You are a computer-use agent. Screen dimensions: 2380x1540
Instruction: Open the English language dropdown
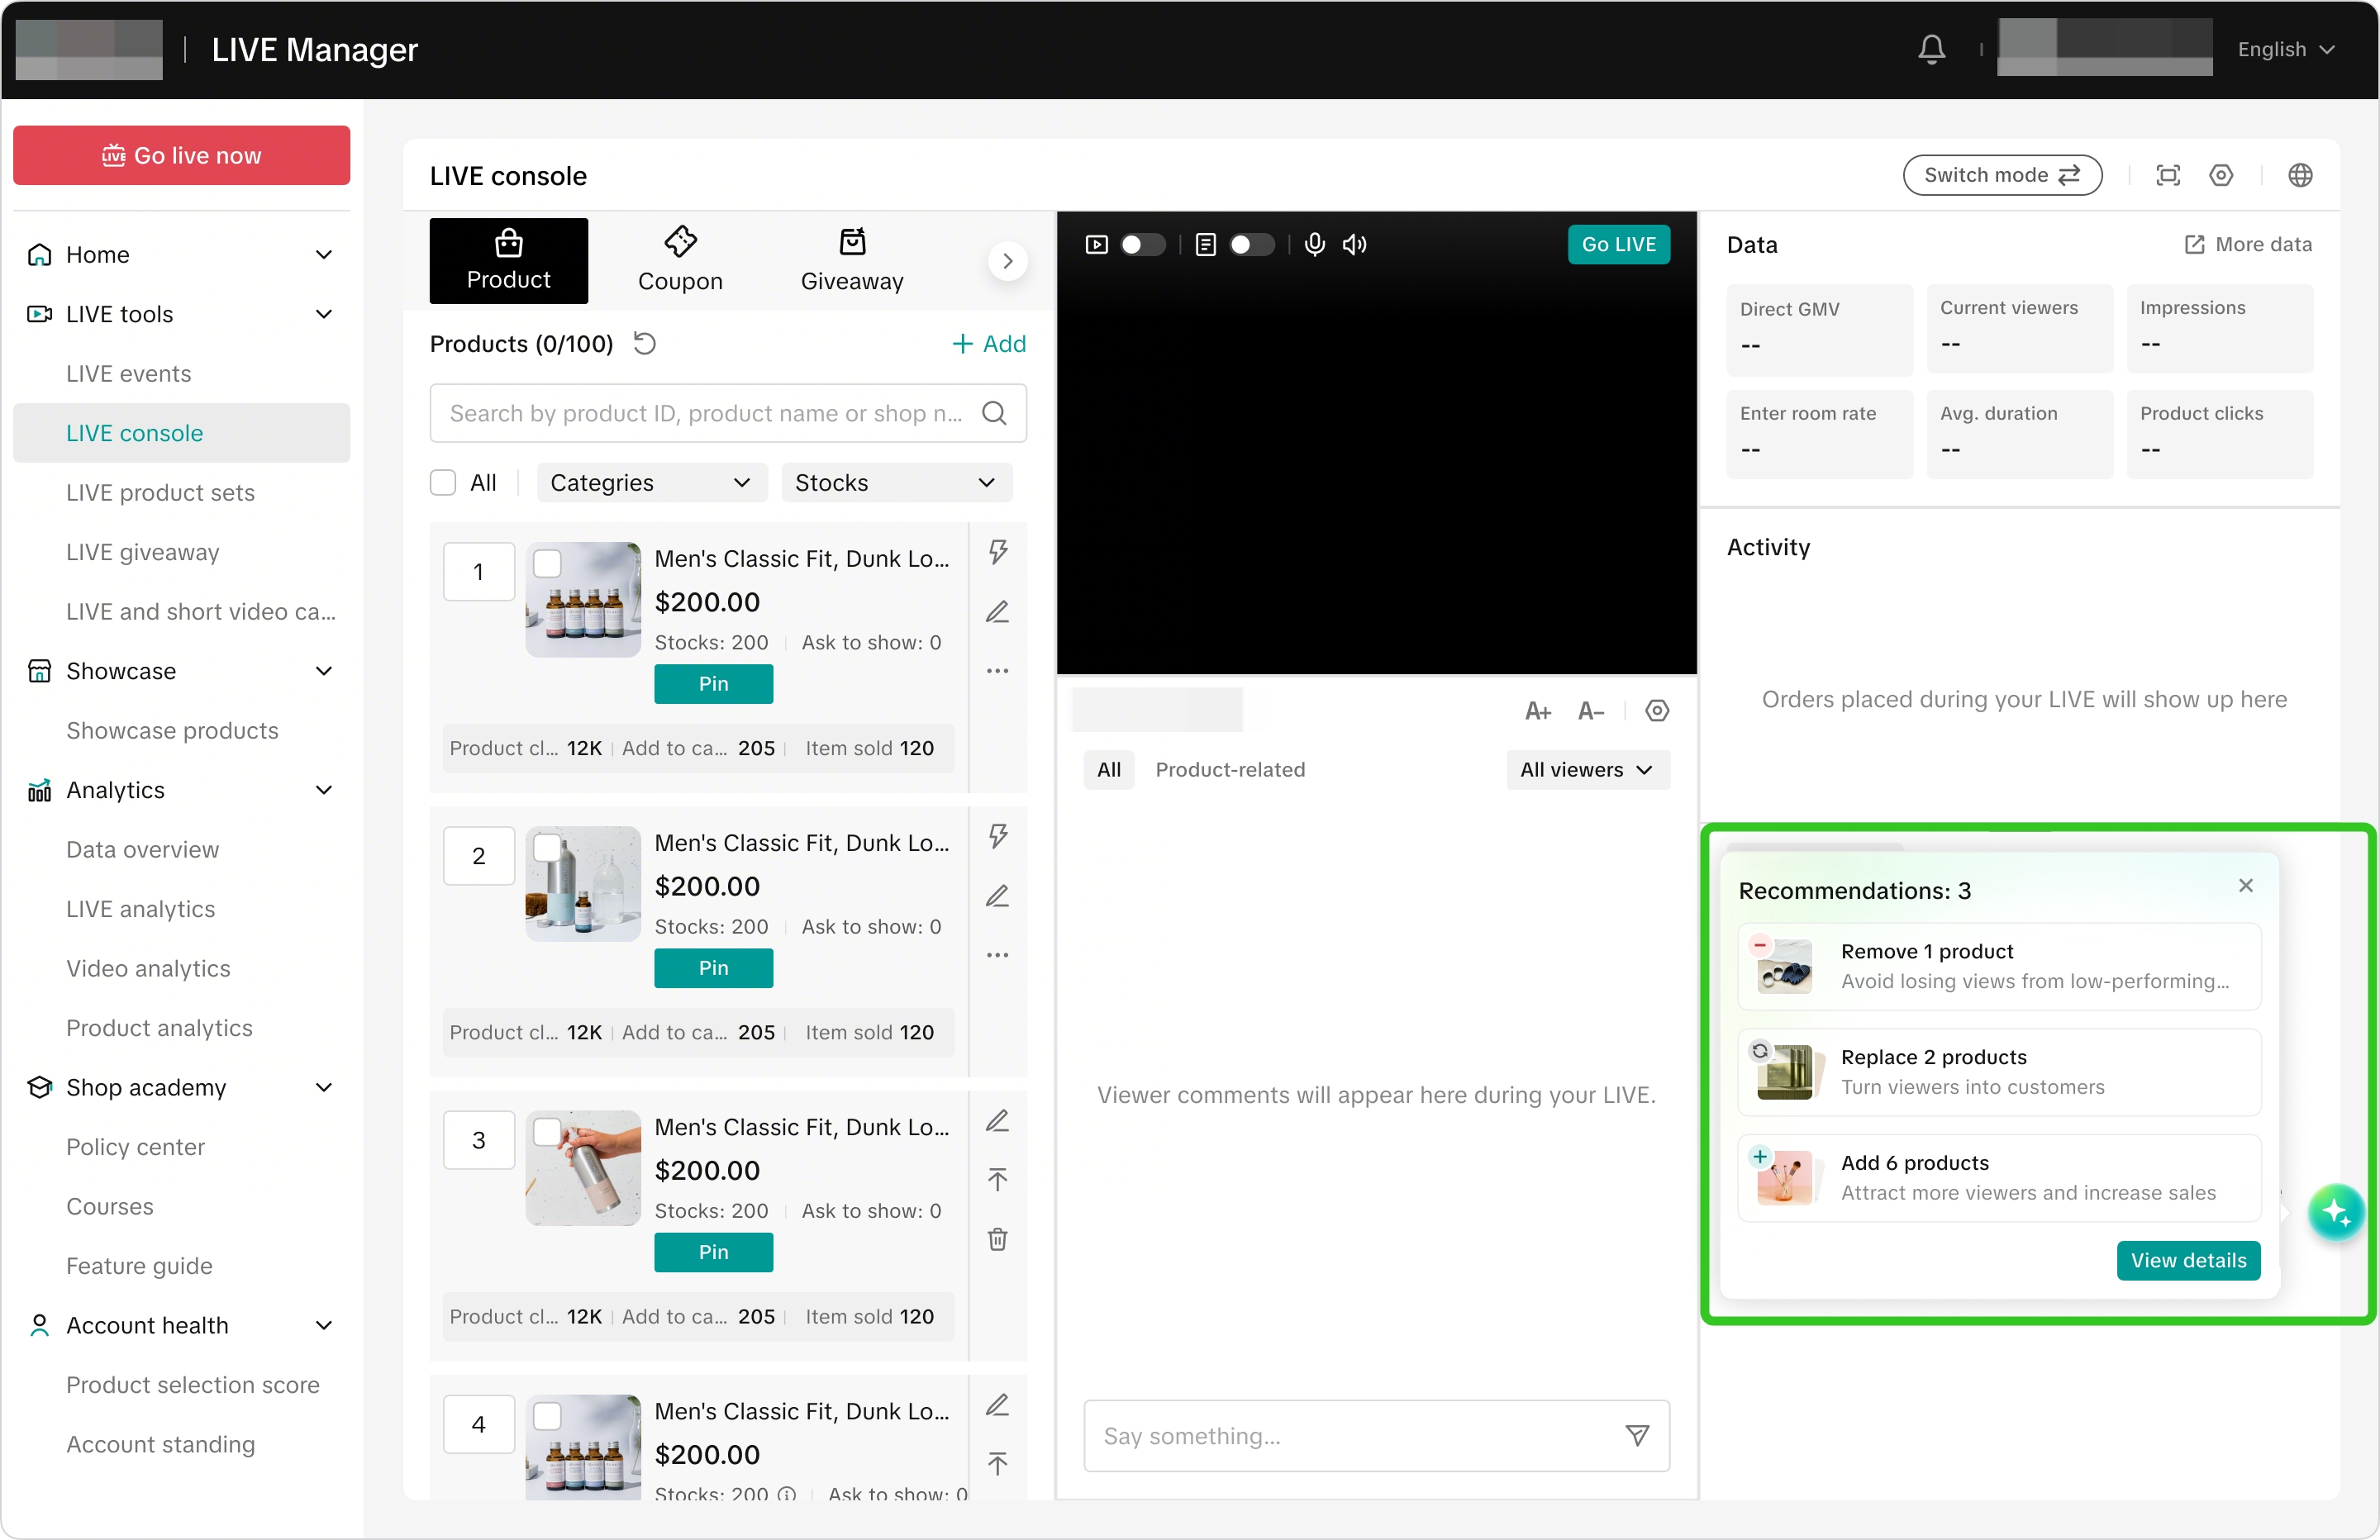click(2285, 49)
